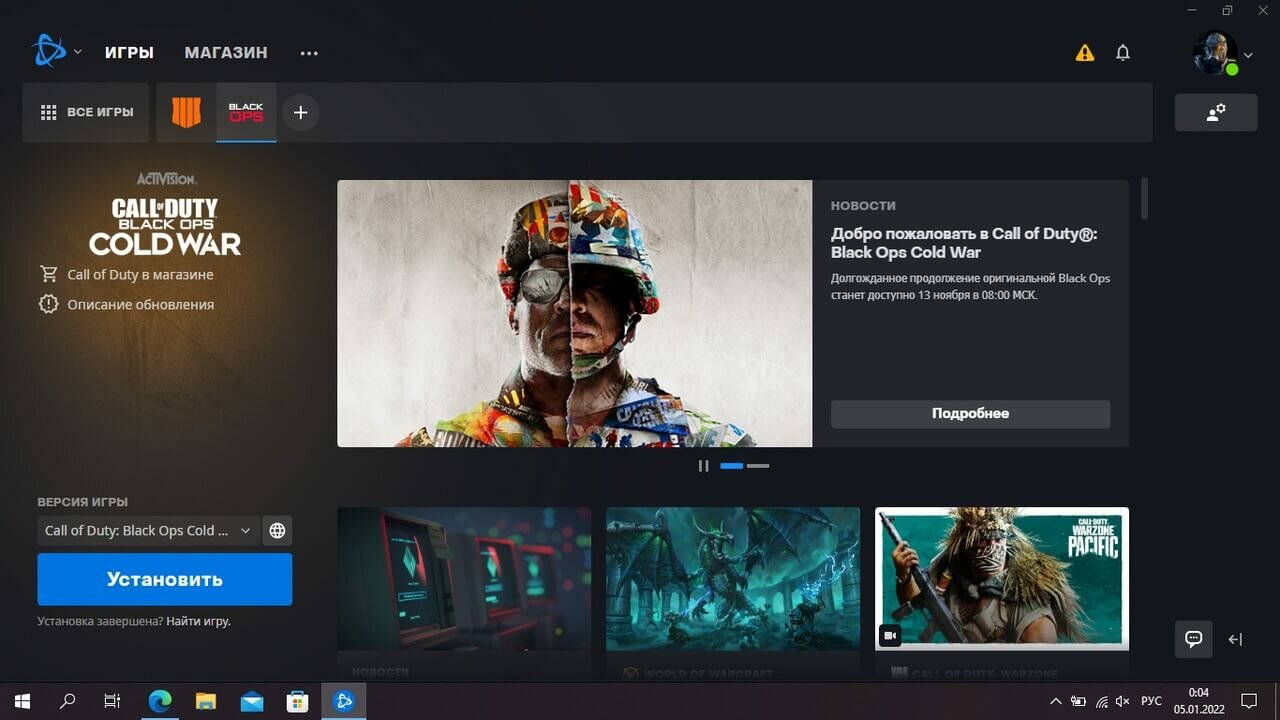This screenshot has height=720, width=1280.
Task: Switch the РУС input language
Action: (x=1152, y=702)
